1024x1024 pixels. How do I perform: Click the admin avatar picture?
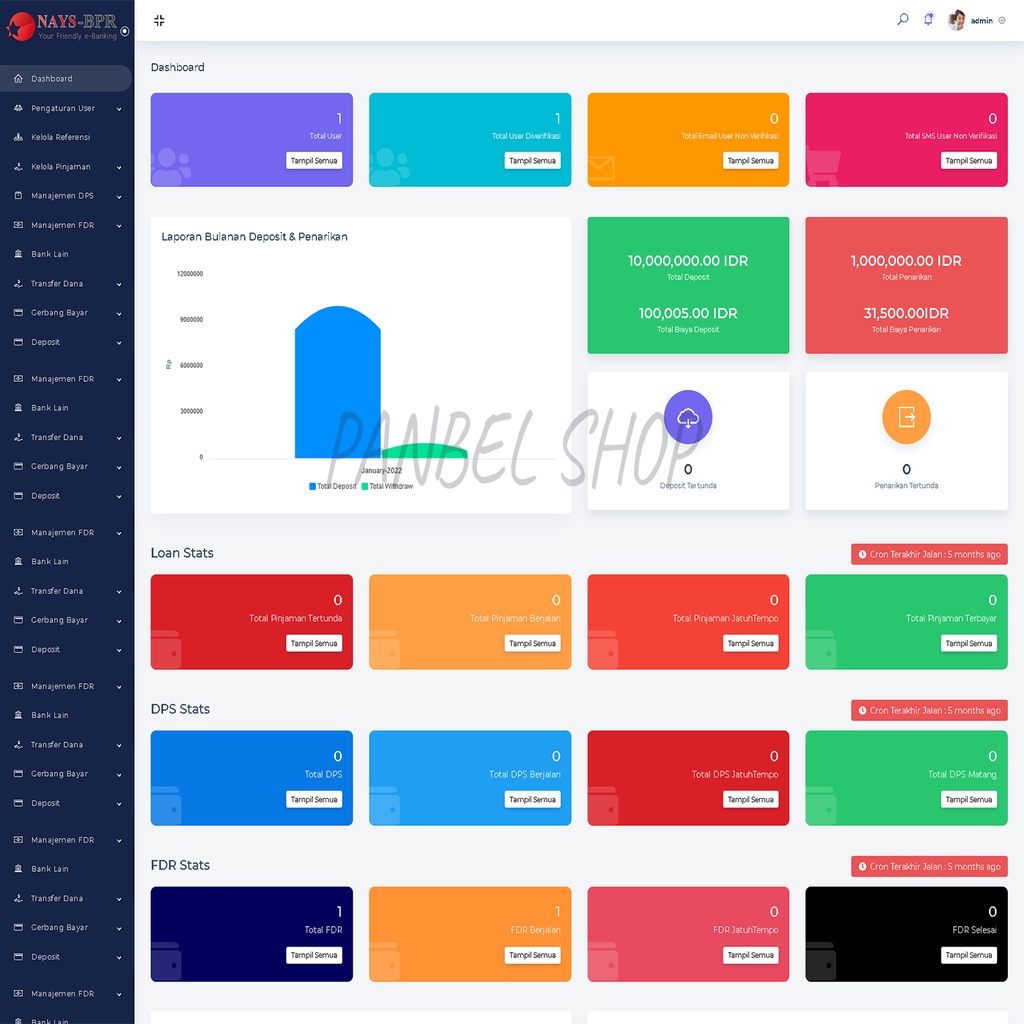coord(956,20)
